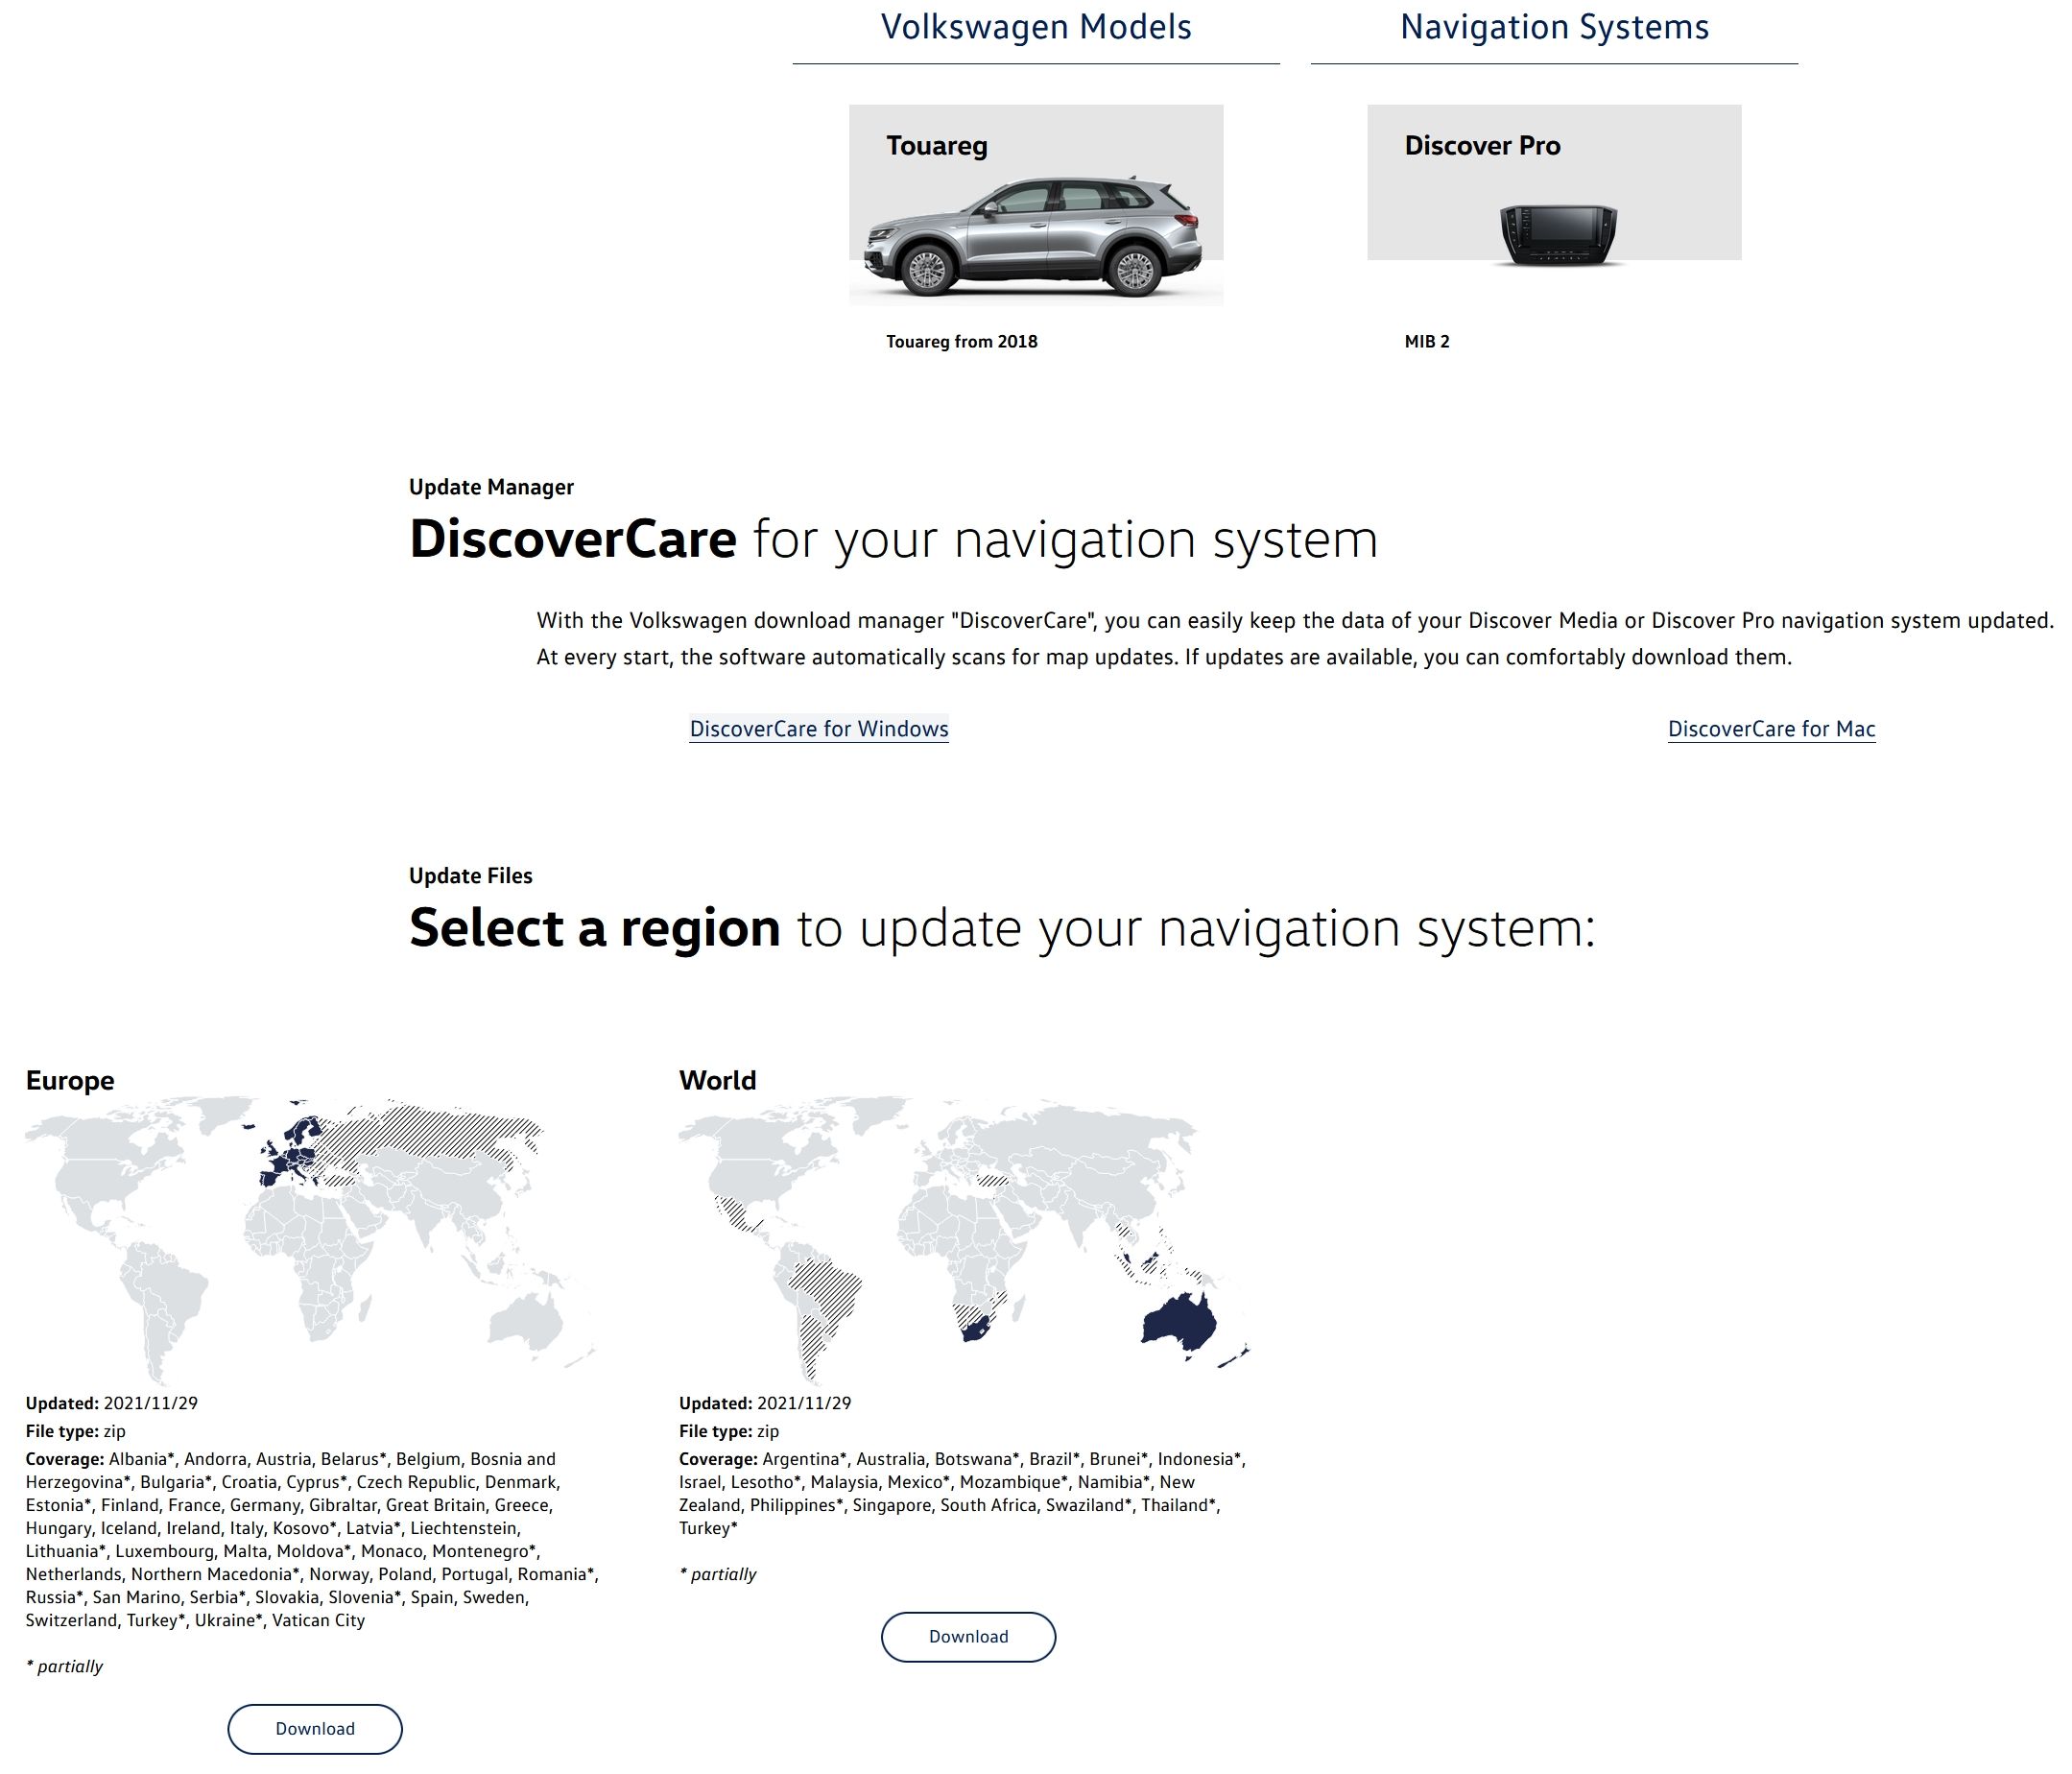Image resolution: width=2072 pixels, height=1774 pixels.
Task: Click the Europe 'Updated: 2021/11/29' line
Action: (112, 1403)
